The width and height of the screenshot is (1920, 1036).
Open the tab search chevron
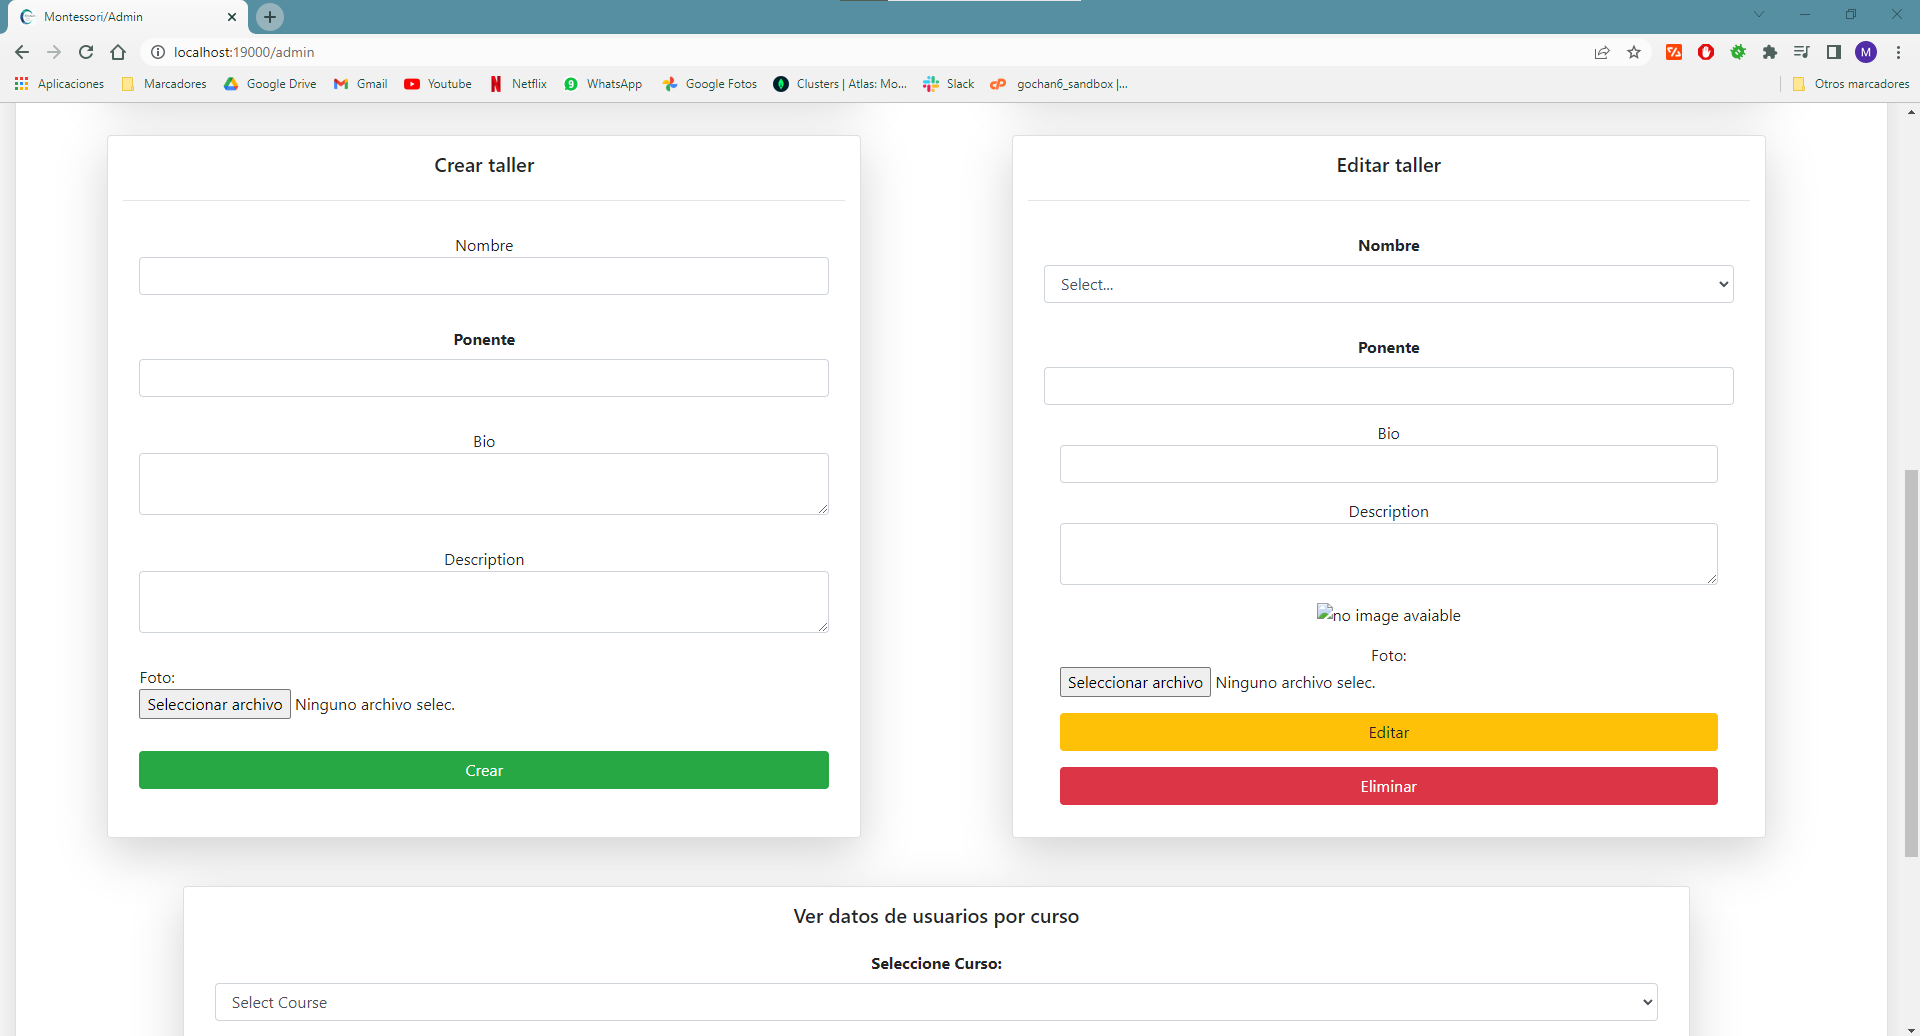coord(1759,14)
